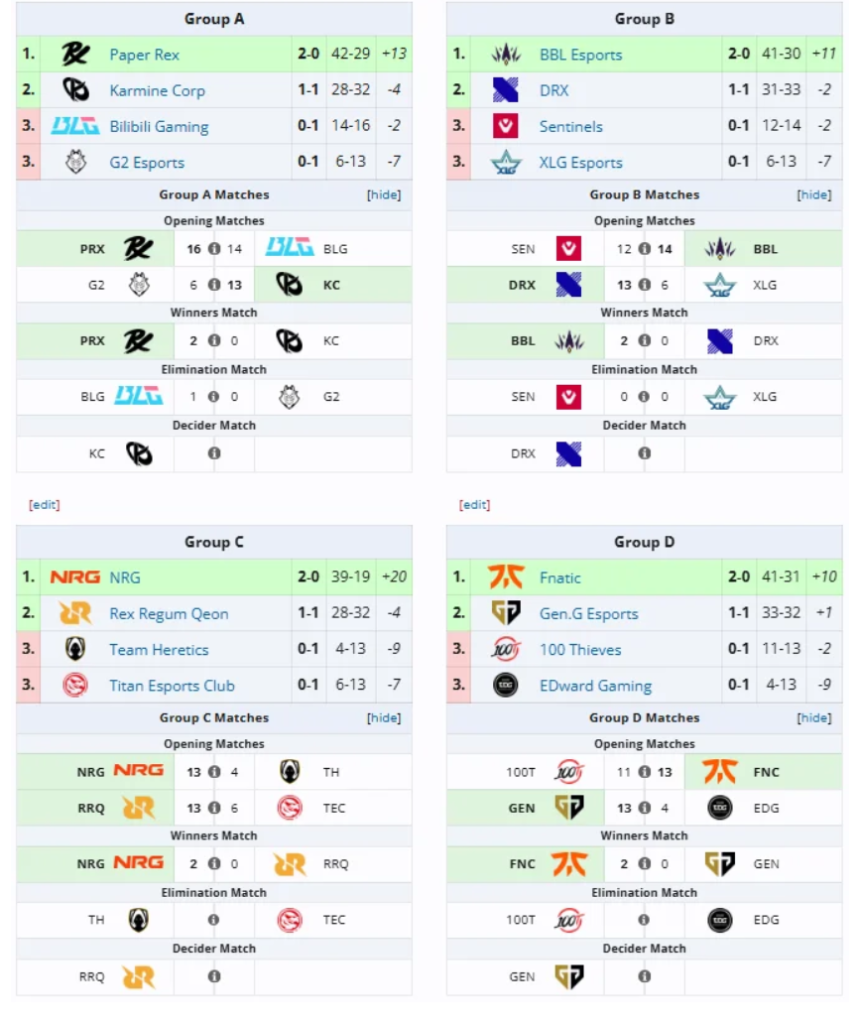
Task: Open the Rex Regum Qeon team page
Action: [169, 614]
